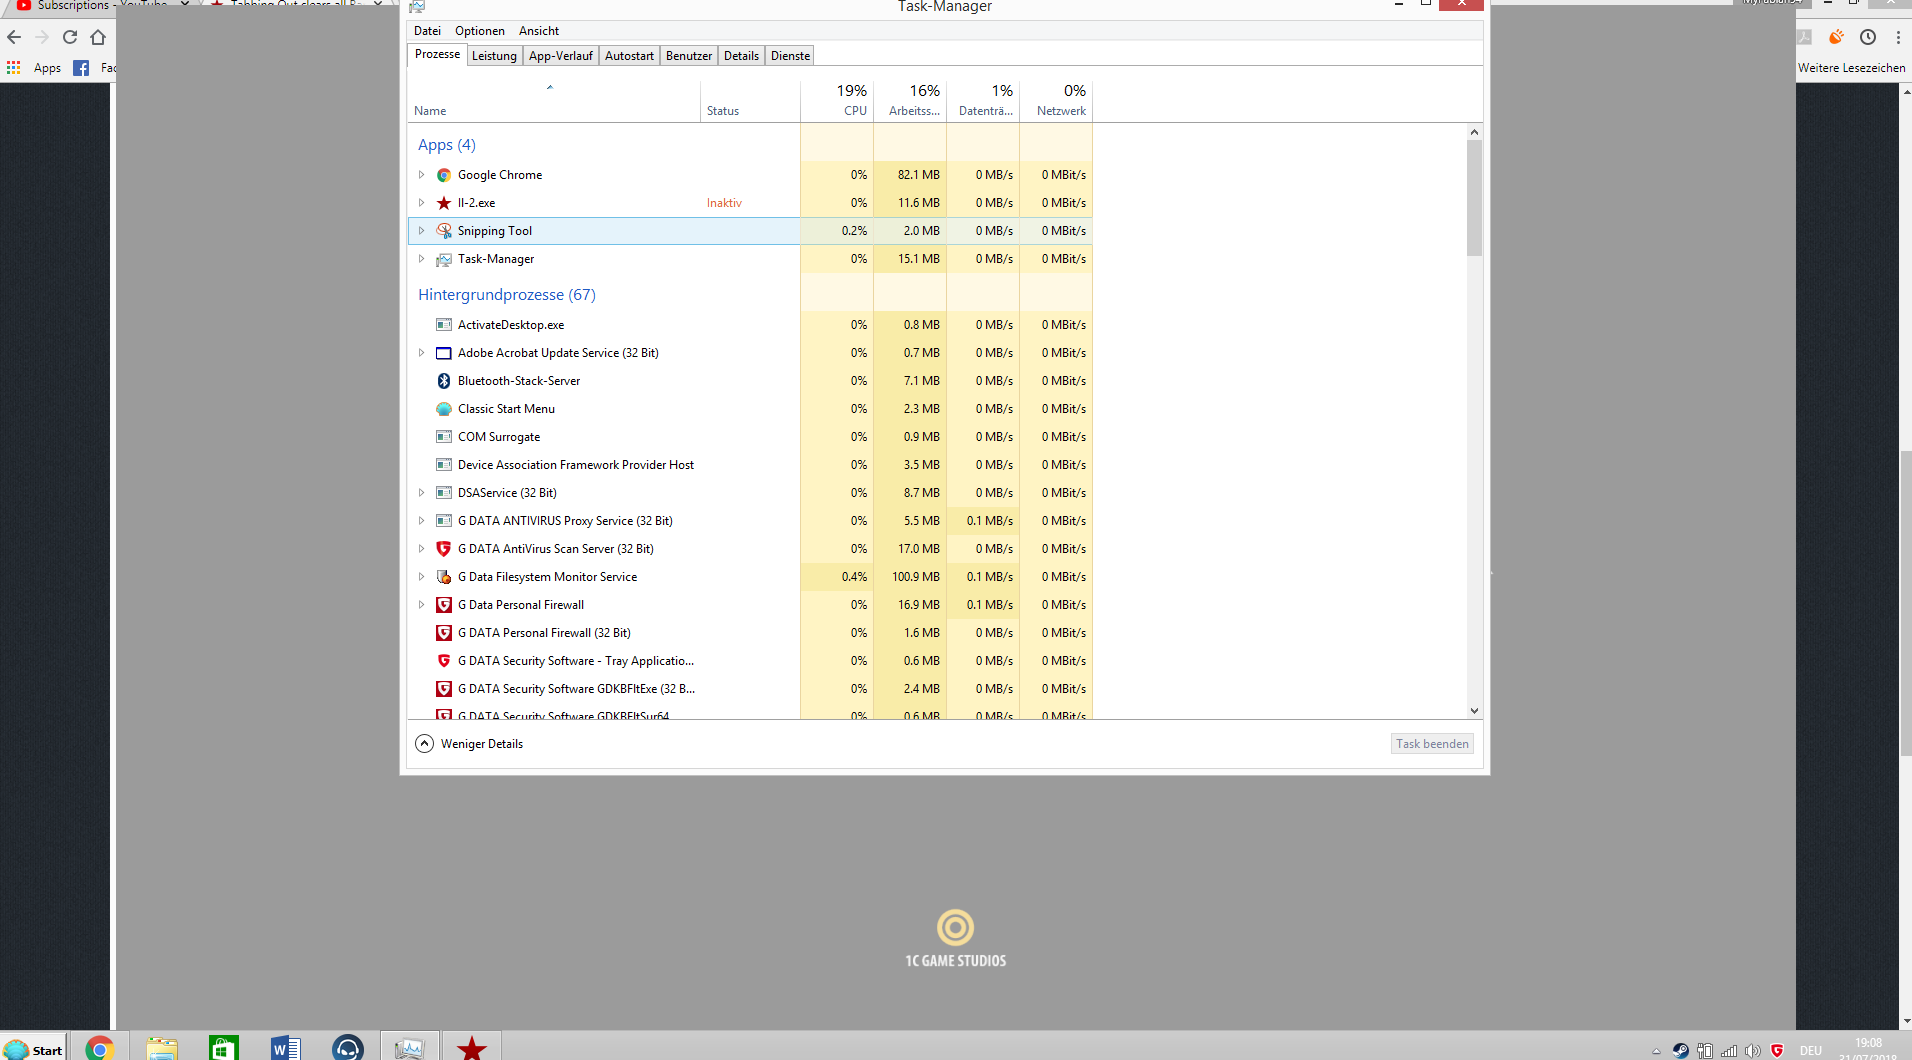This screenshot has width=1912, height=1060.
Task: Open Word from the taskbar
Action: coord(285,1047)
